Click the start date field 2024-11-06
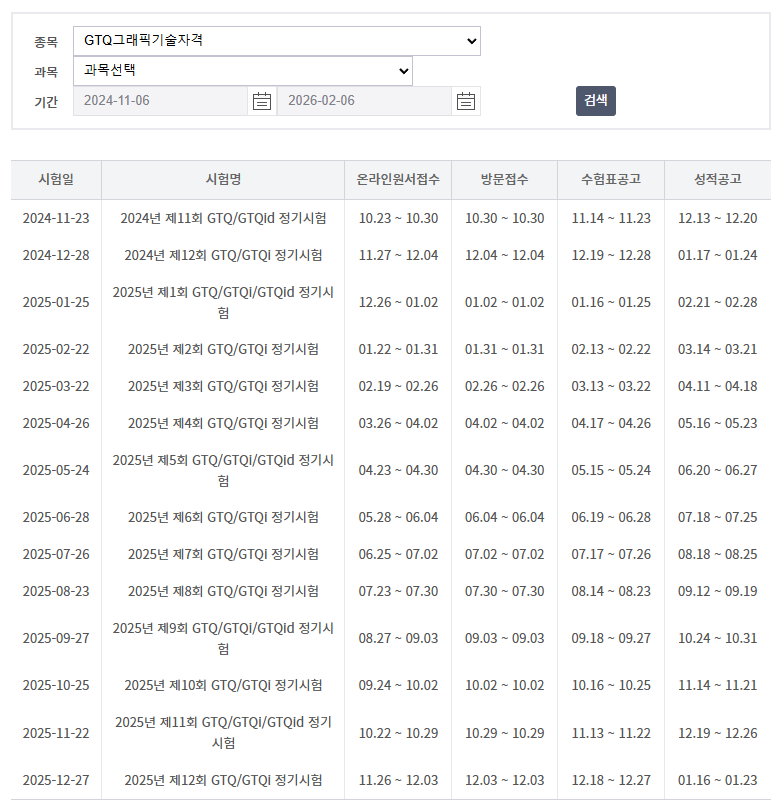783x808 pixels. point(160,100)
